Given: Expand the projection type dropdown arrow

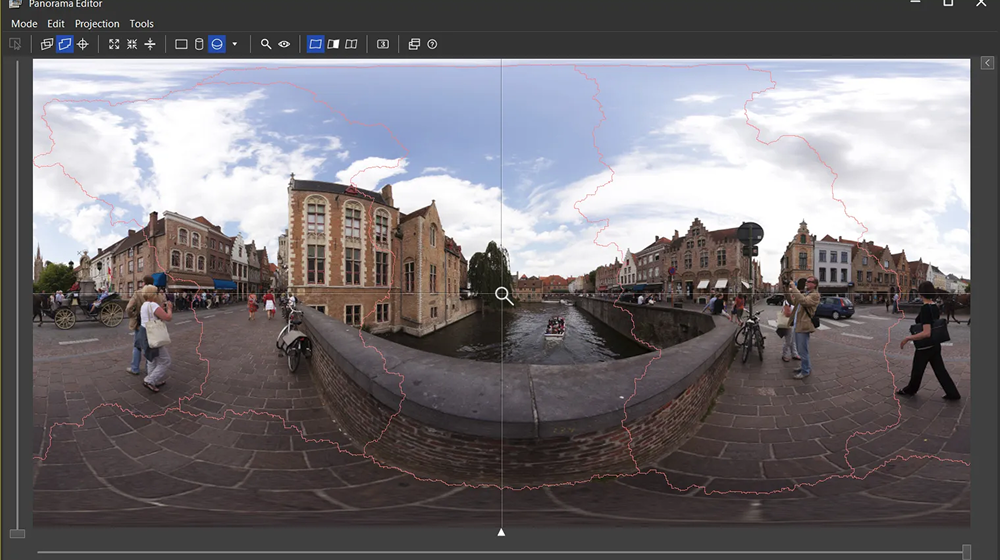Looking at the screenshot, I should coord(235,44).
